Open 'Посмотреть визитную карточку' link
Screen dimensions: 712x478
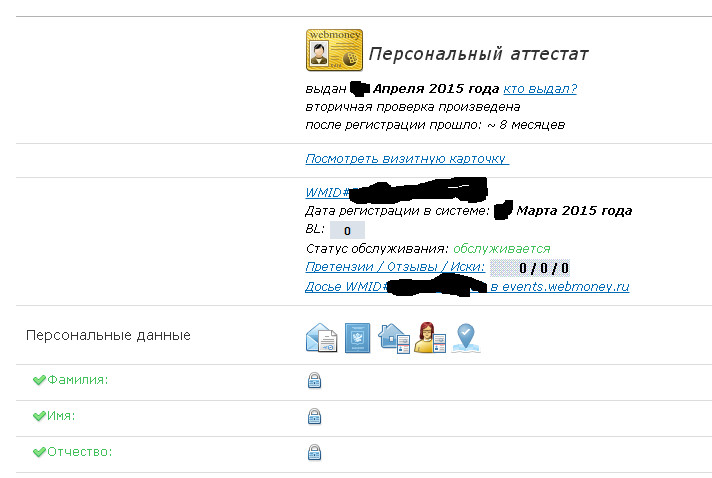pyautogui.click(x=407, y=158)
